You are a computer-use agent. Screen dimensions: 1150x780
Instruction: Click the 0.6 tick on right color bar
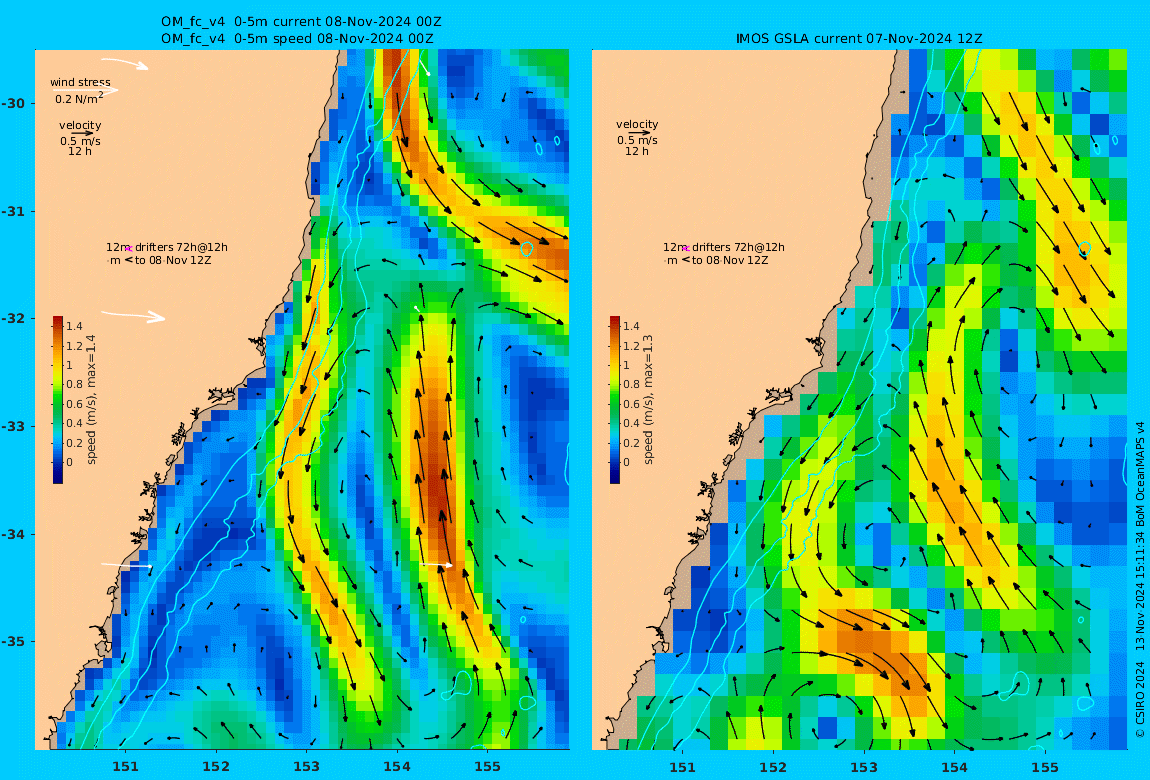click(631, 404)
